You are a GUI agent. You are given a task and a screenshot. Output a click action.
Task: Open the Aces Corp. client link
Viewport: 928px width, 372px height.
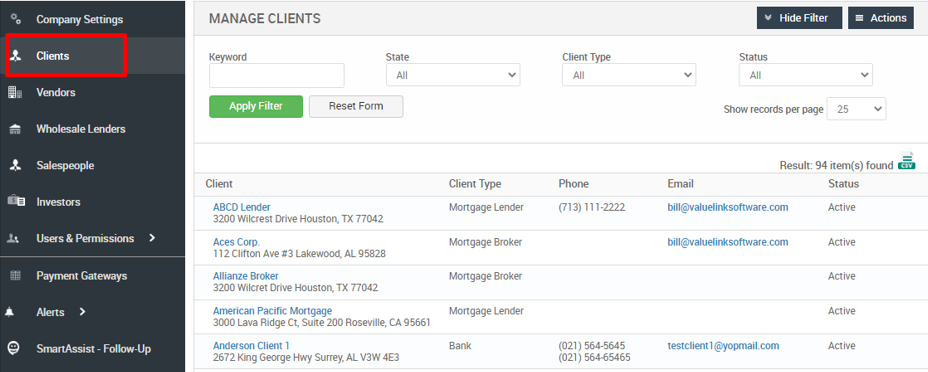tap(236, 242)
